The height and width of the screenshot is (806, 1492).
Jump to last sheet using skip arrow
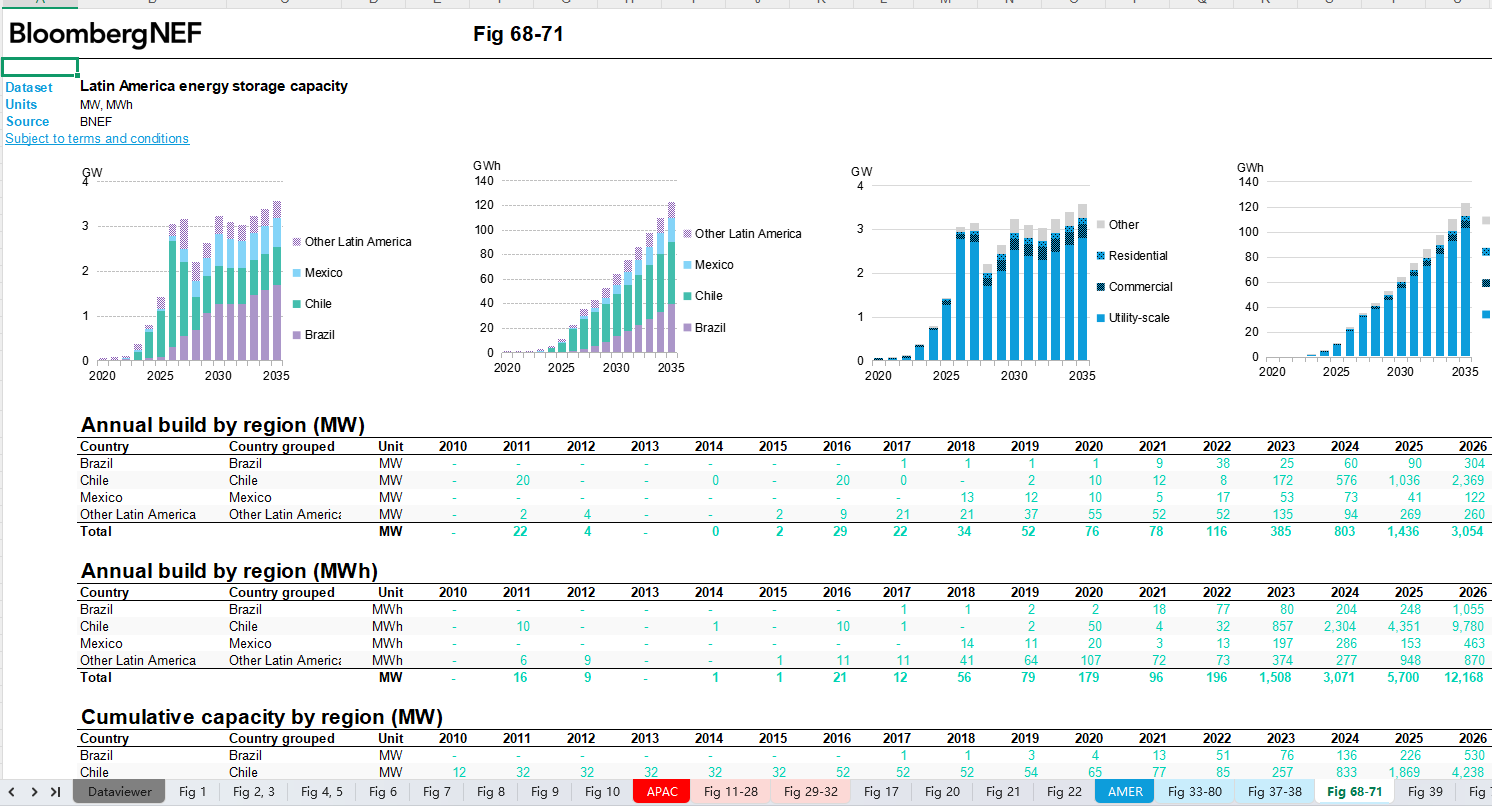click(x=56, y=792)
